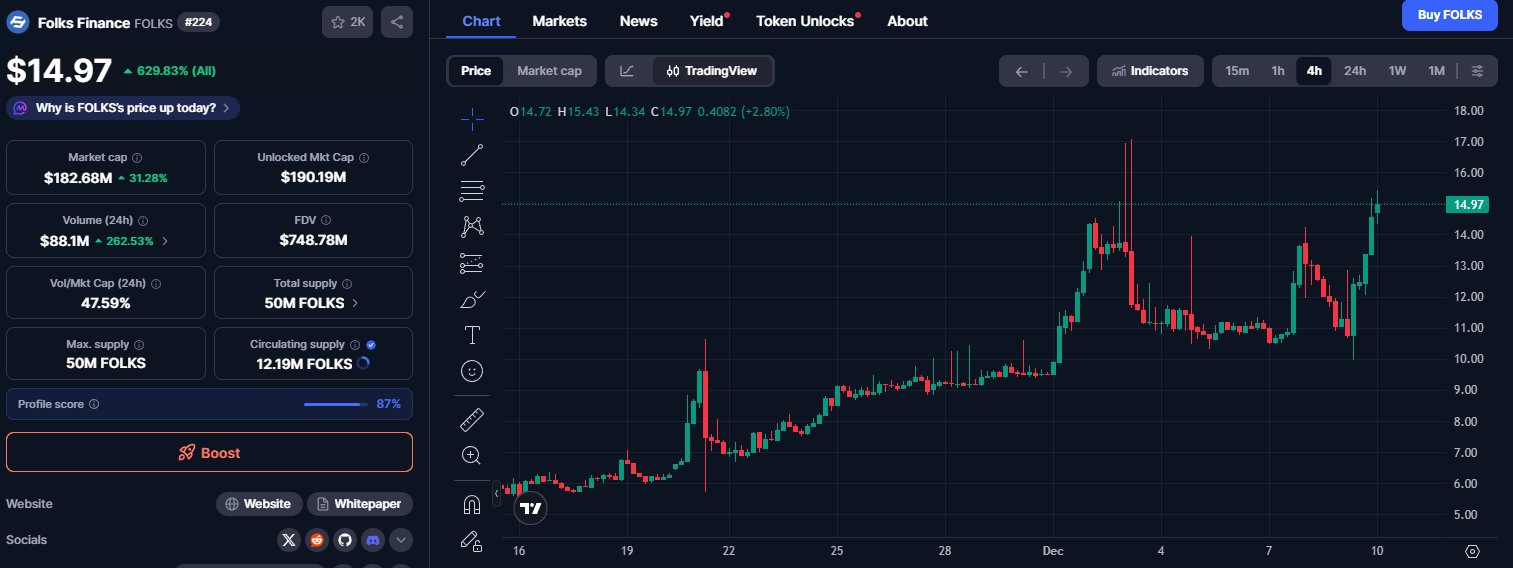The image size is (1513, 568).
Task: Switch to simple line chart view
Action: click(x=627, y=71)
